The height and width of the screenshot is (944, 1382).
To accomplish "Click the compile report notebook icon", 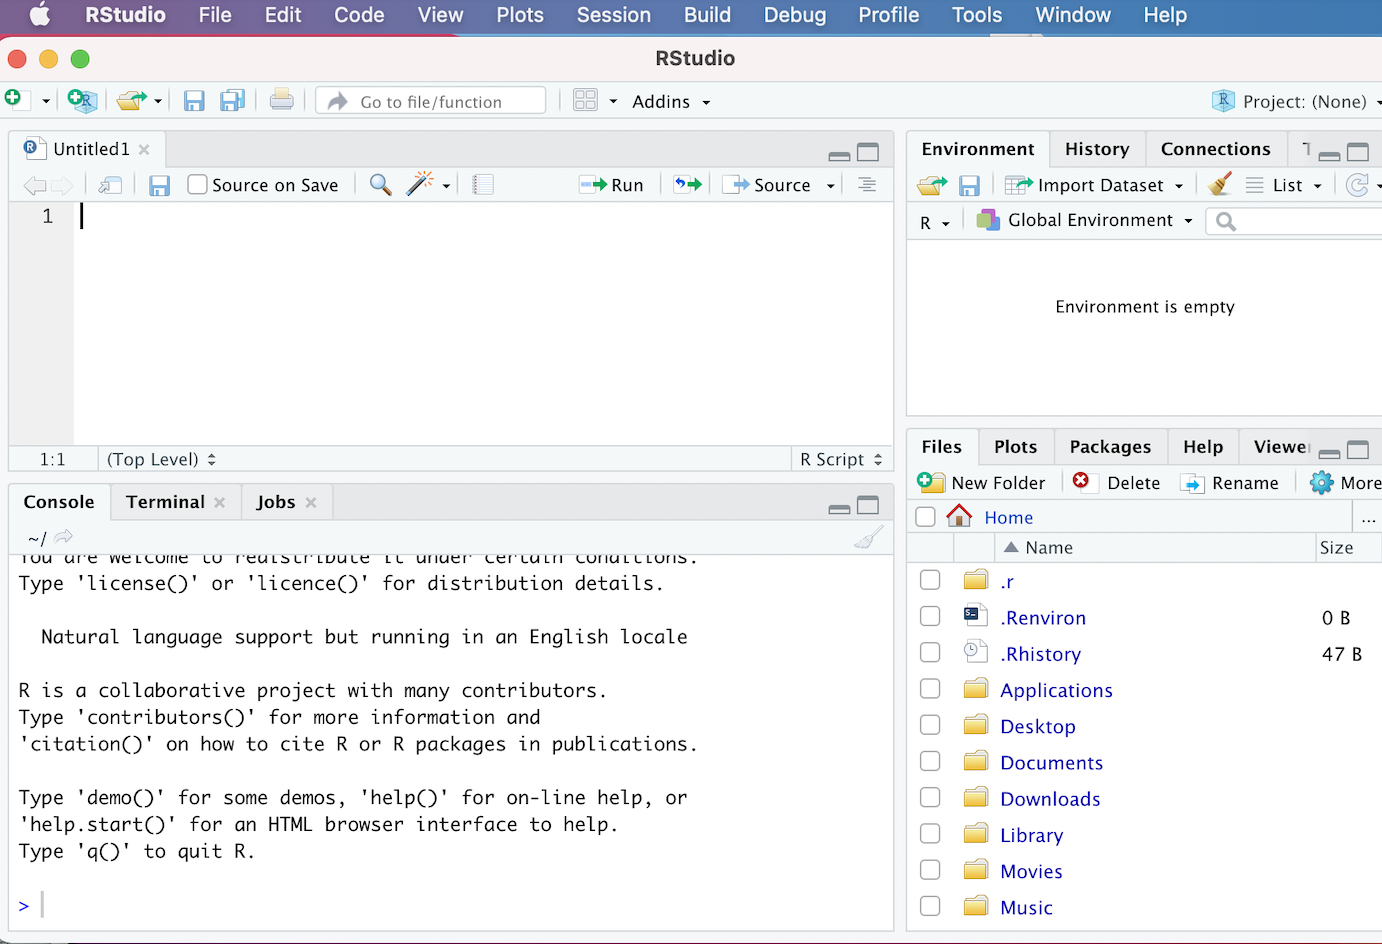I will 483,185.
